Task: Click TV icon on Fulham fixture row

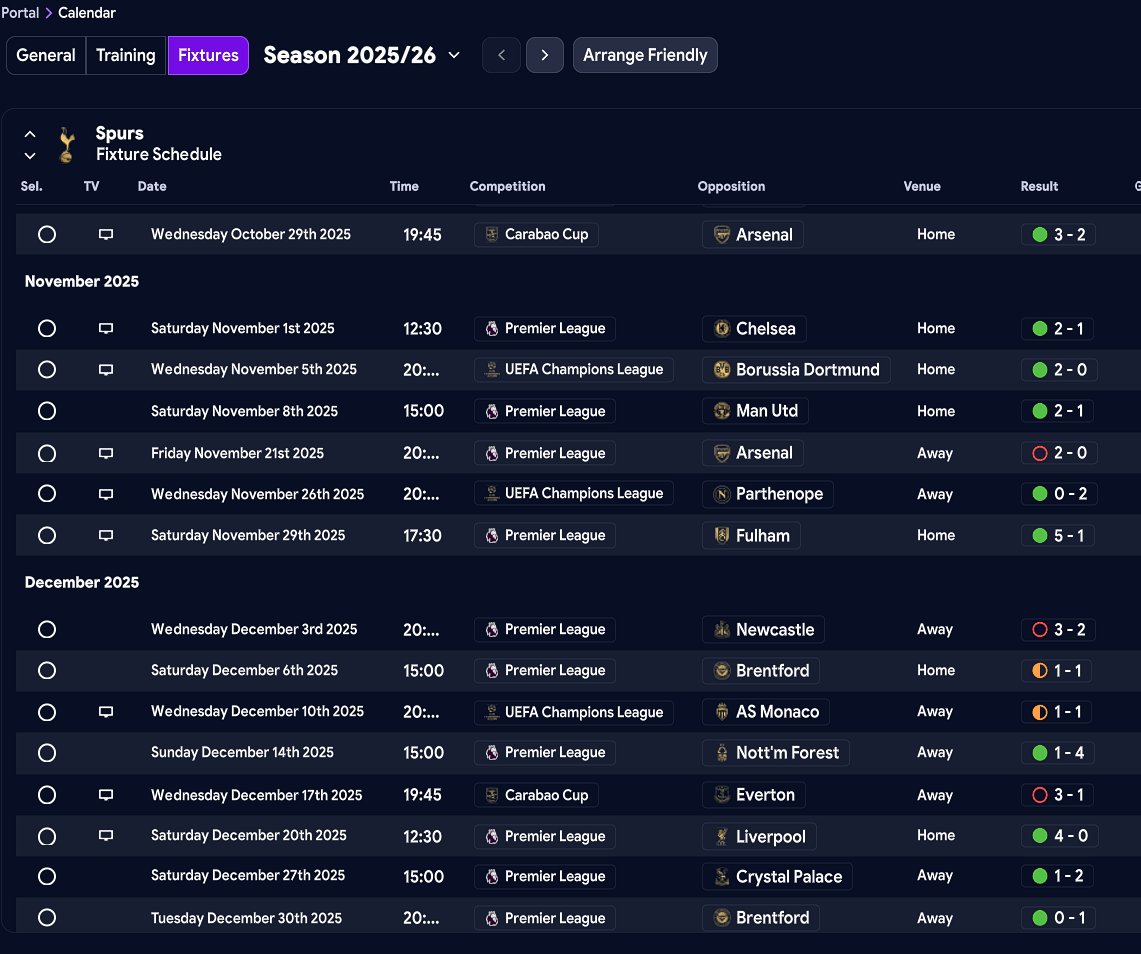Action: coord(106,536)
